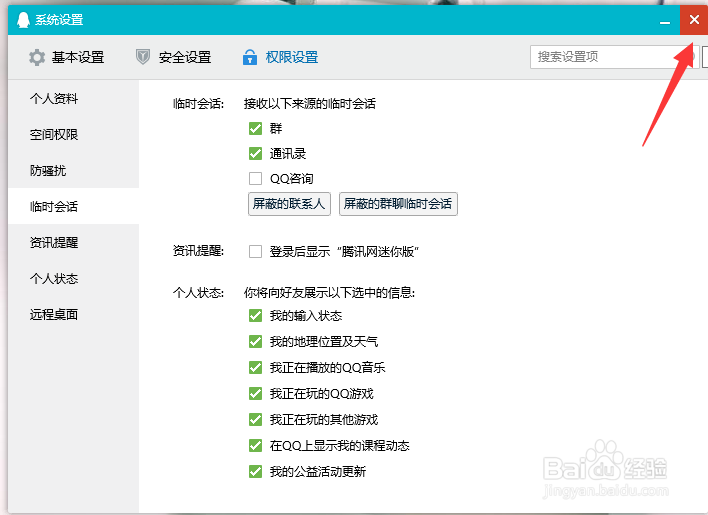The image size is (708, 515).
Task: Click the 系统设置 window title
Action: (59, 20)
